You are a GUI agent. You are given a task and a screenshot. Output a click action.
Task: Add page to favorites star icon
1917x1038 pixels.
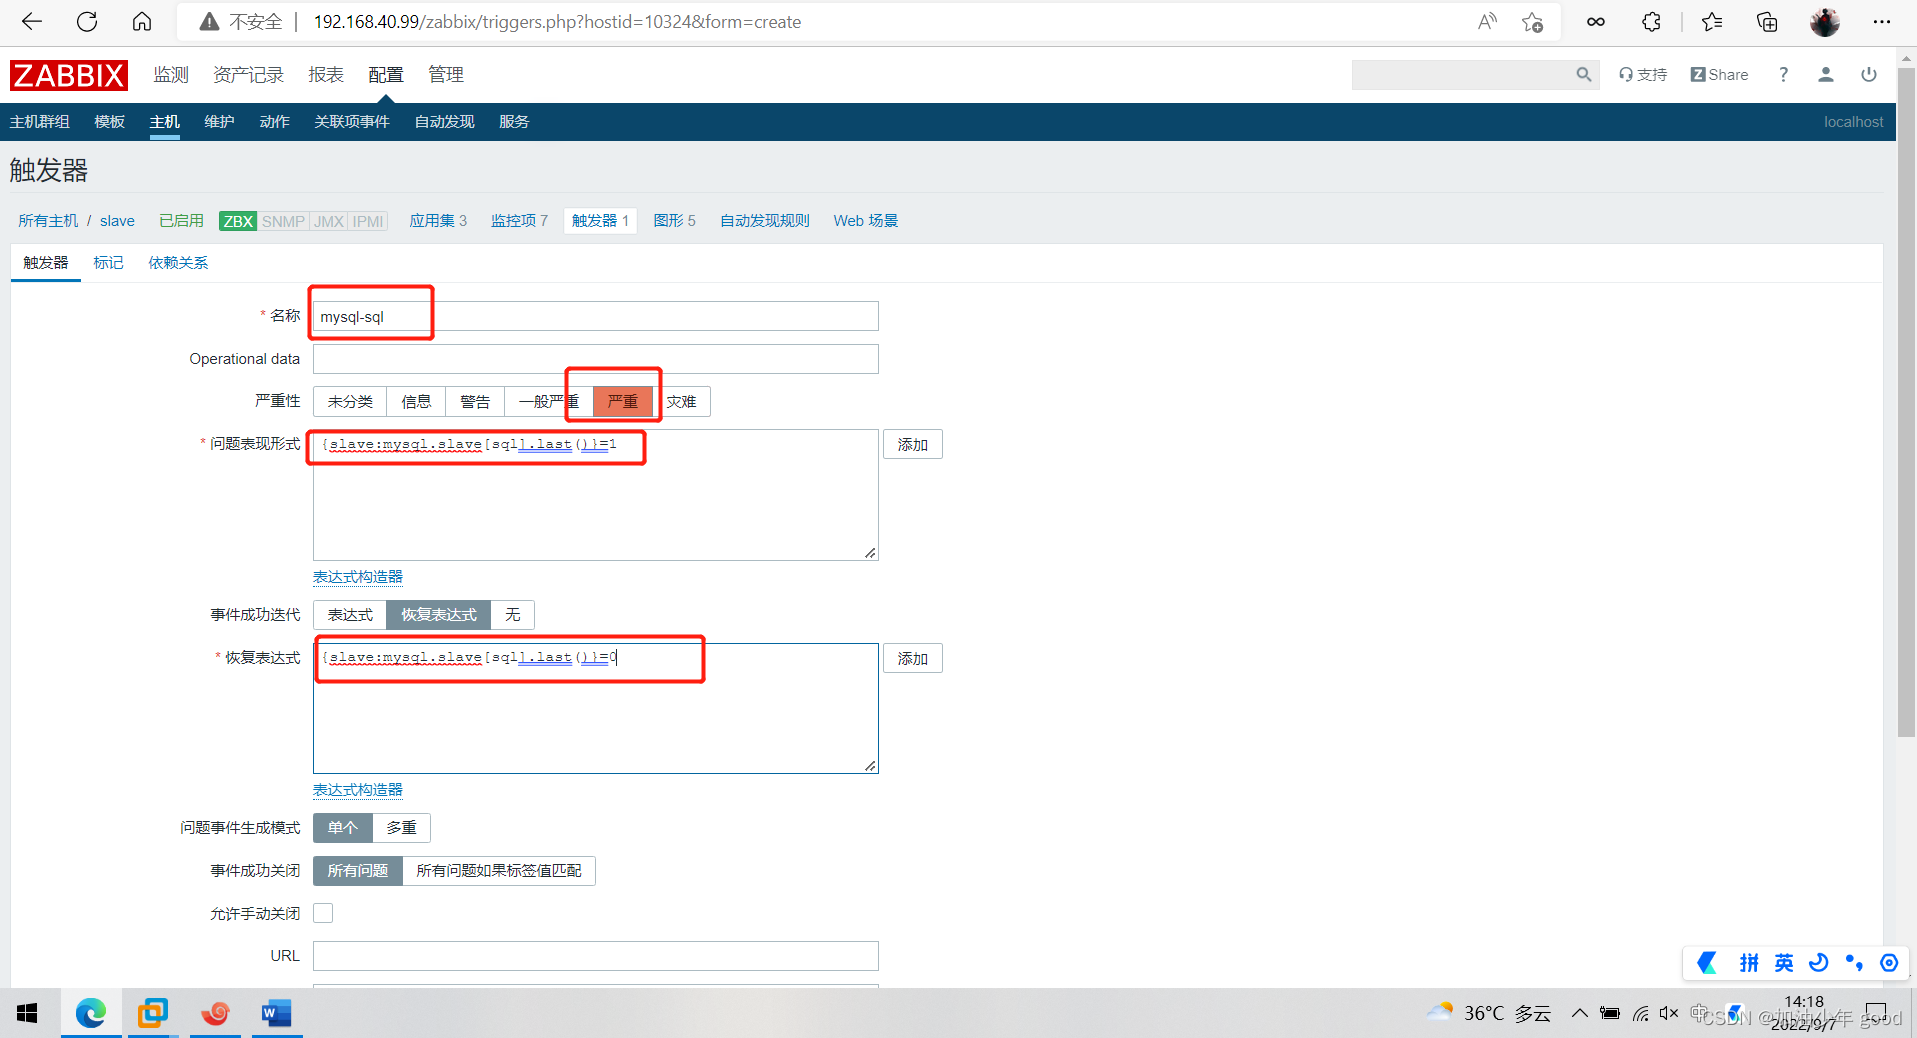[x=1532, y=22]
